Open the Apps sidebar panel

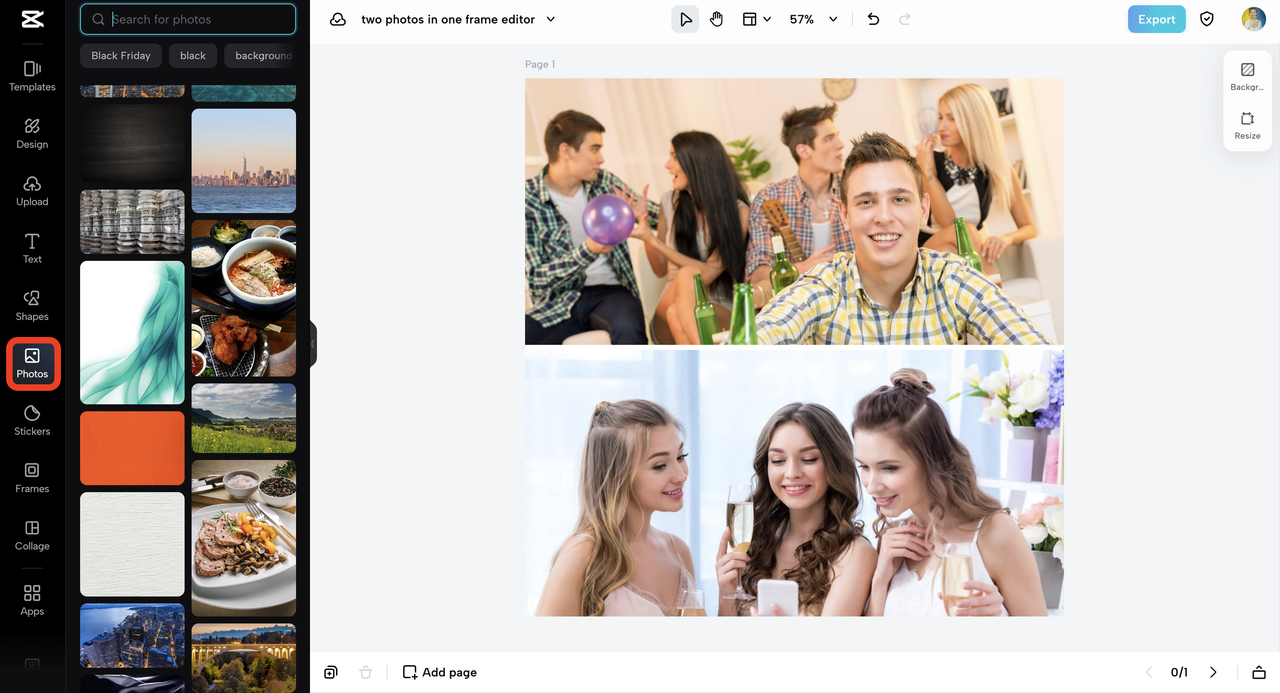pyautogui.click(x=32, y=601)
